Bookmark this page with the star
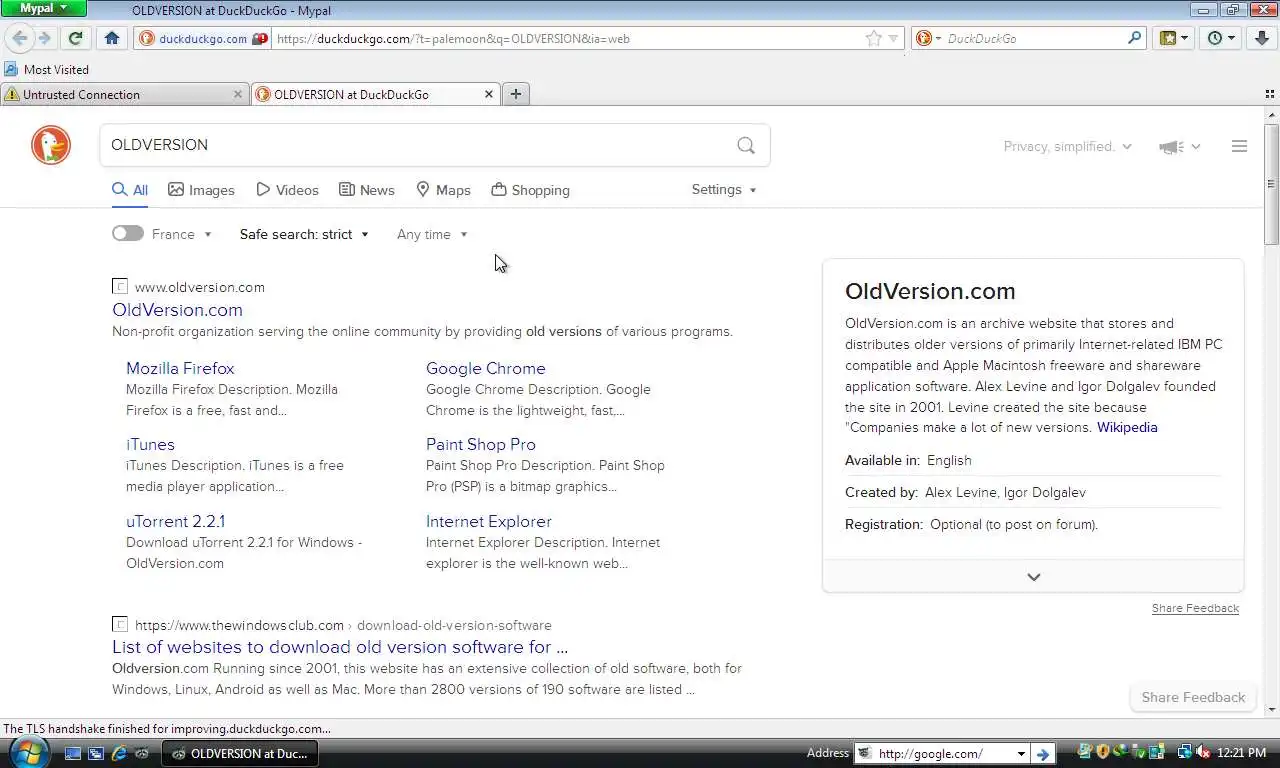Viewport: 1280px width, 768px height. tap(874, 38)
